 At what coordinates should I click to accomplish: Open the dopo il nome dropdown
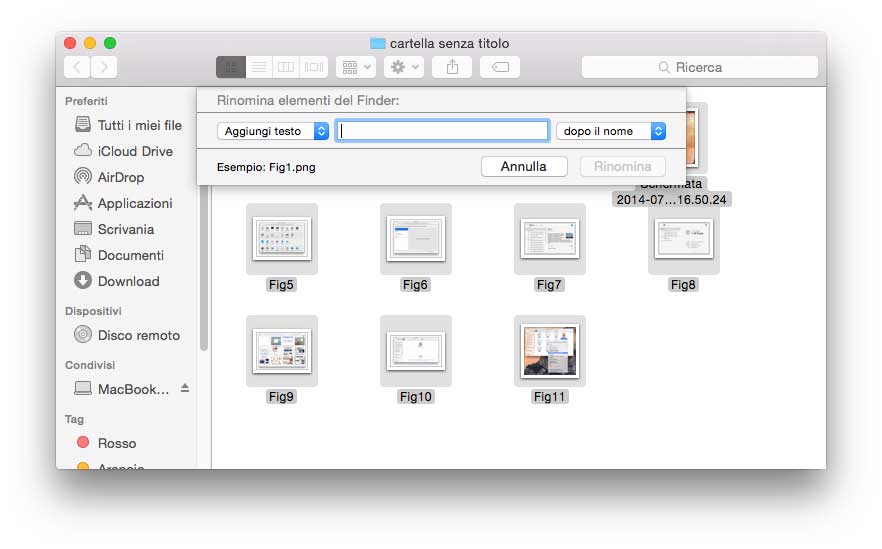click(x=611, y=131)
